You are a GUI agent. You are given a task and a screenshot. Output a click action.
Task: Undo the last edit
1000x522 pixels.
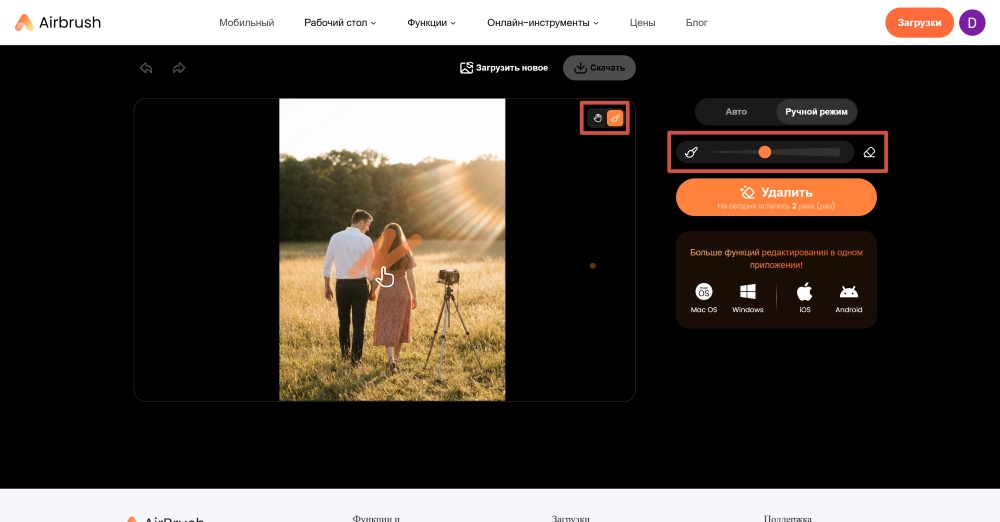click(146, 68)
